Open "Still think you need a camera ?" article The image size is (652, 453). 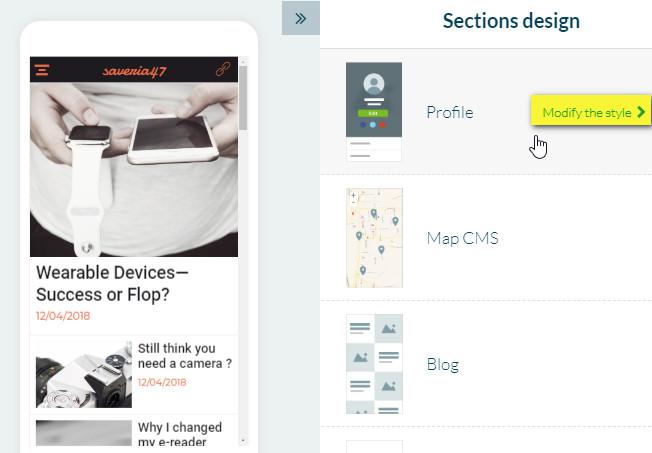(x=184, y=356)
